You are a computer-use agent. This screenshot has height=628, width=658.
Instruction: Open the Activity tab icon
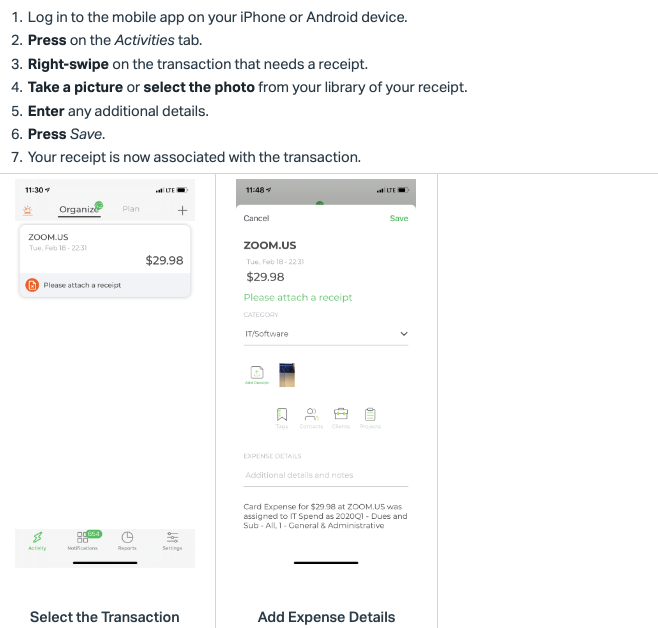point(37,540)
